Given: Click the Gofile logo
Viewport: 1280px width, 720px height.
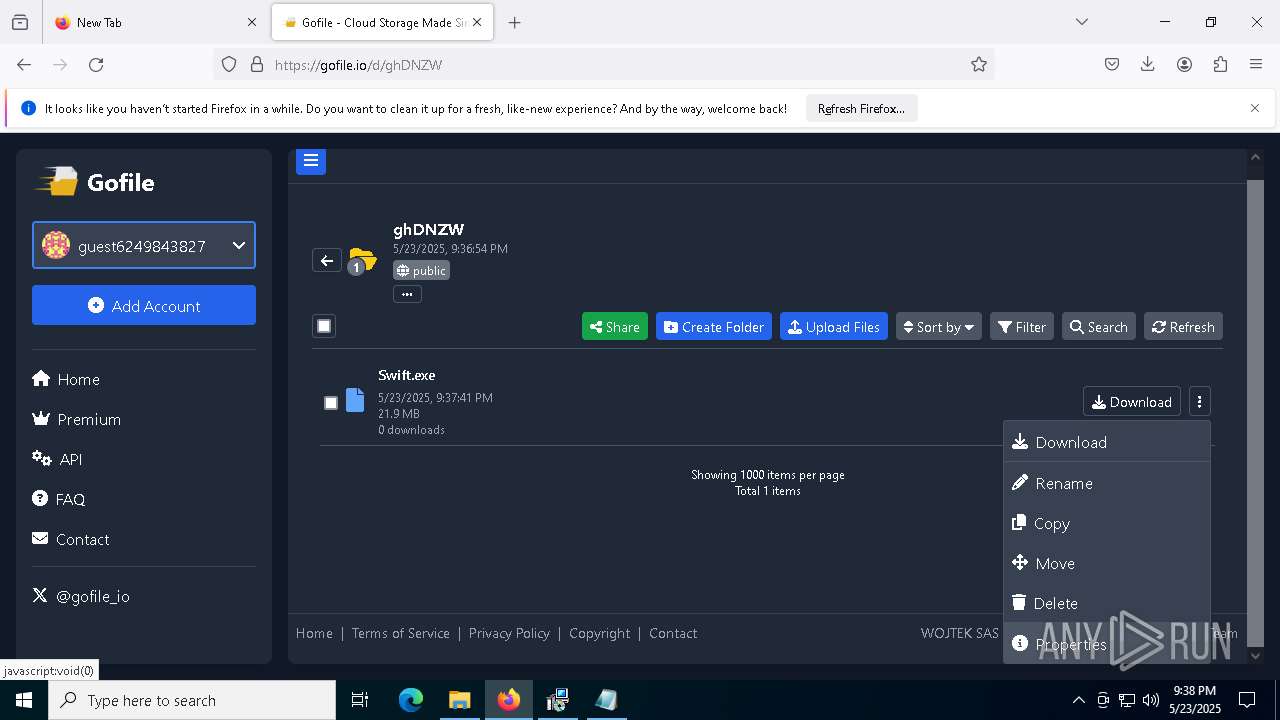Looking at the screenshot, I should [96, 182].
